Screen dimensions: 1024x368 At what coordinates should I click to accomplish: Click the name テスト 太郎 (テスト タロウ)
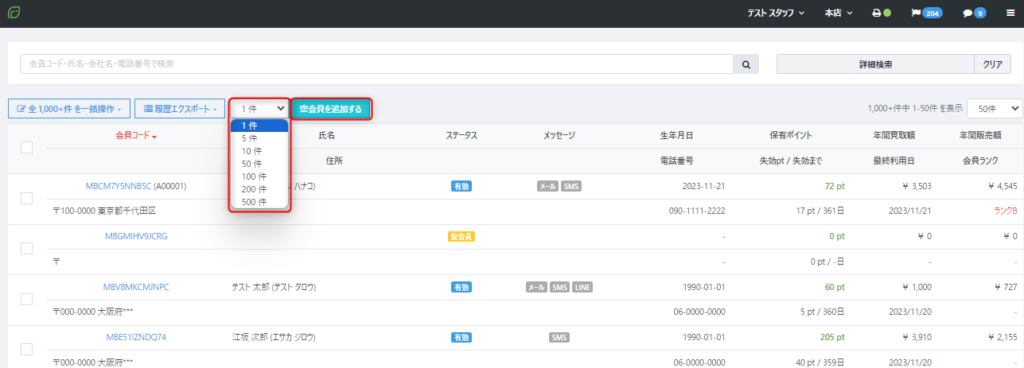click(274, 287)
